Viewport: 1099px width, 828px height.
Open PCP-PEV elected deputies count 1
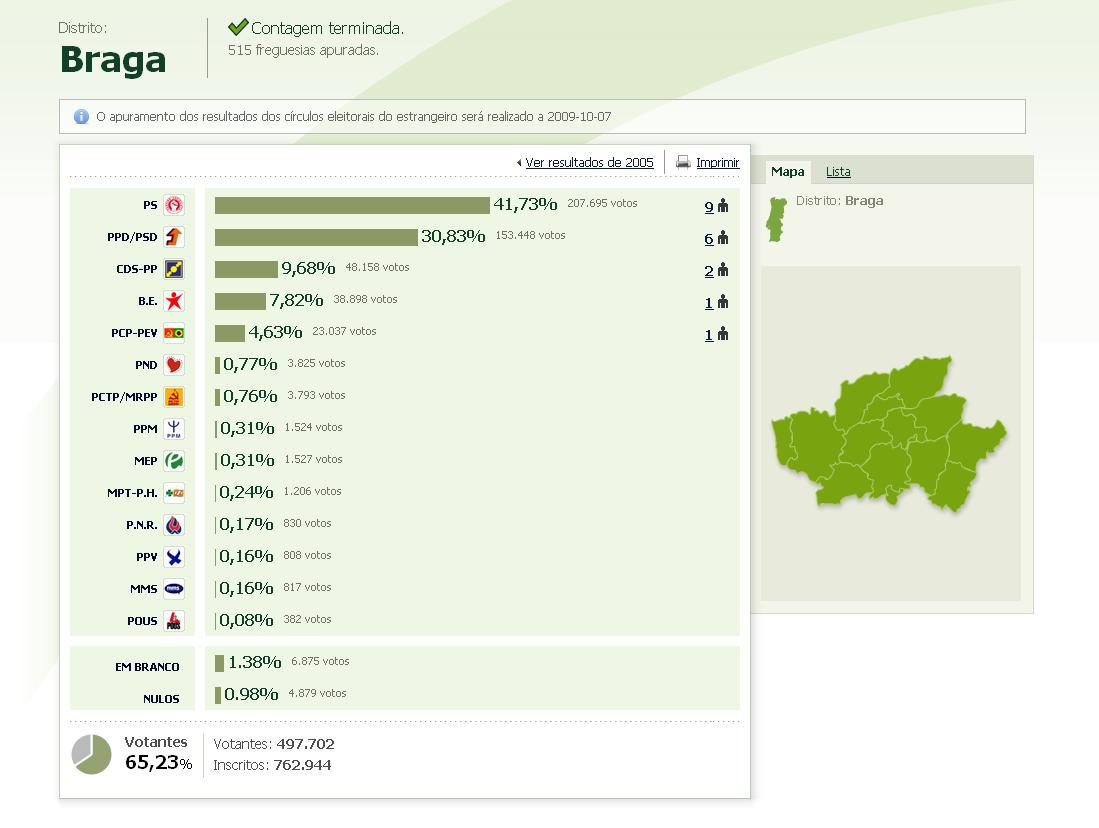click(709, 335)
